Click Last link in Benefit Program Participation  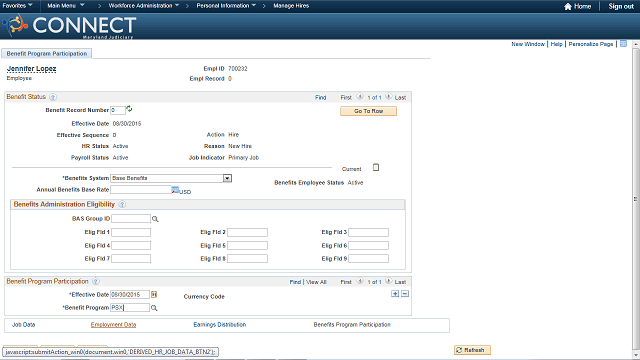point(400,282)
